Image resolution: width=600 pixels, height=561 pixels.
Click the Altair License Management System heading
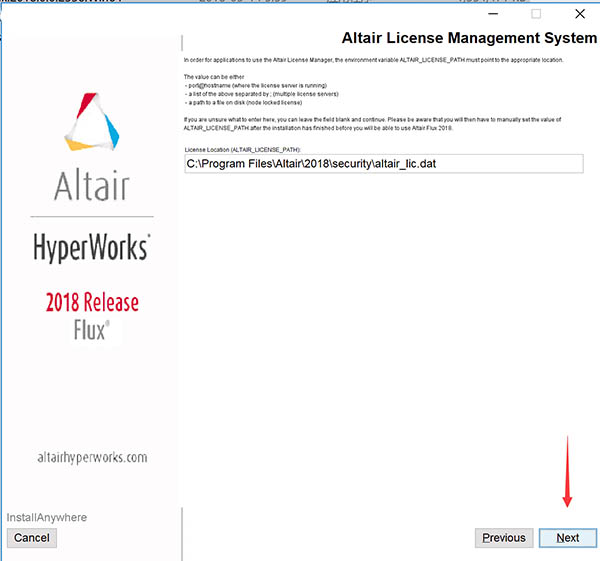(469, 38)
